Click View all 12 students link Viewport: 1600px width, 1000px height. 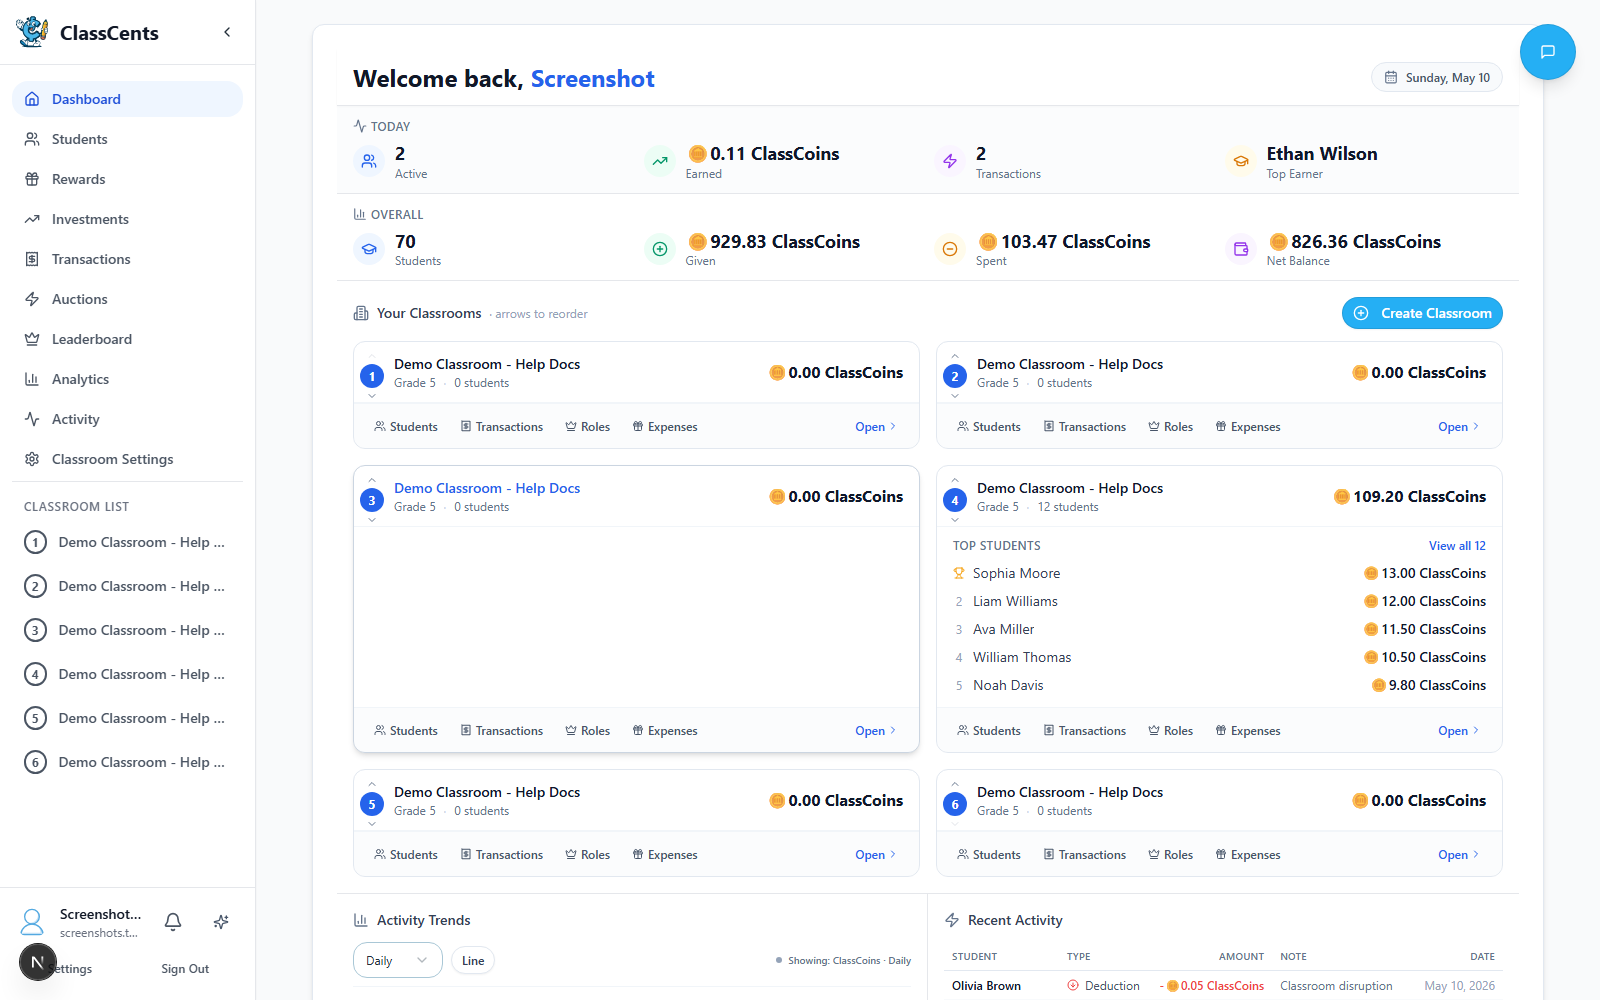click(1457, 546)
